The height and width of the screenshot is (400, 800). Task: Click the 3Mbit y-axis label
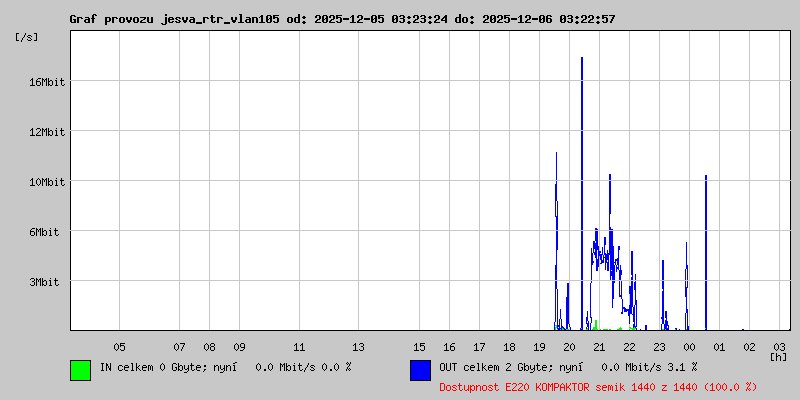tap(46, 282)
